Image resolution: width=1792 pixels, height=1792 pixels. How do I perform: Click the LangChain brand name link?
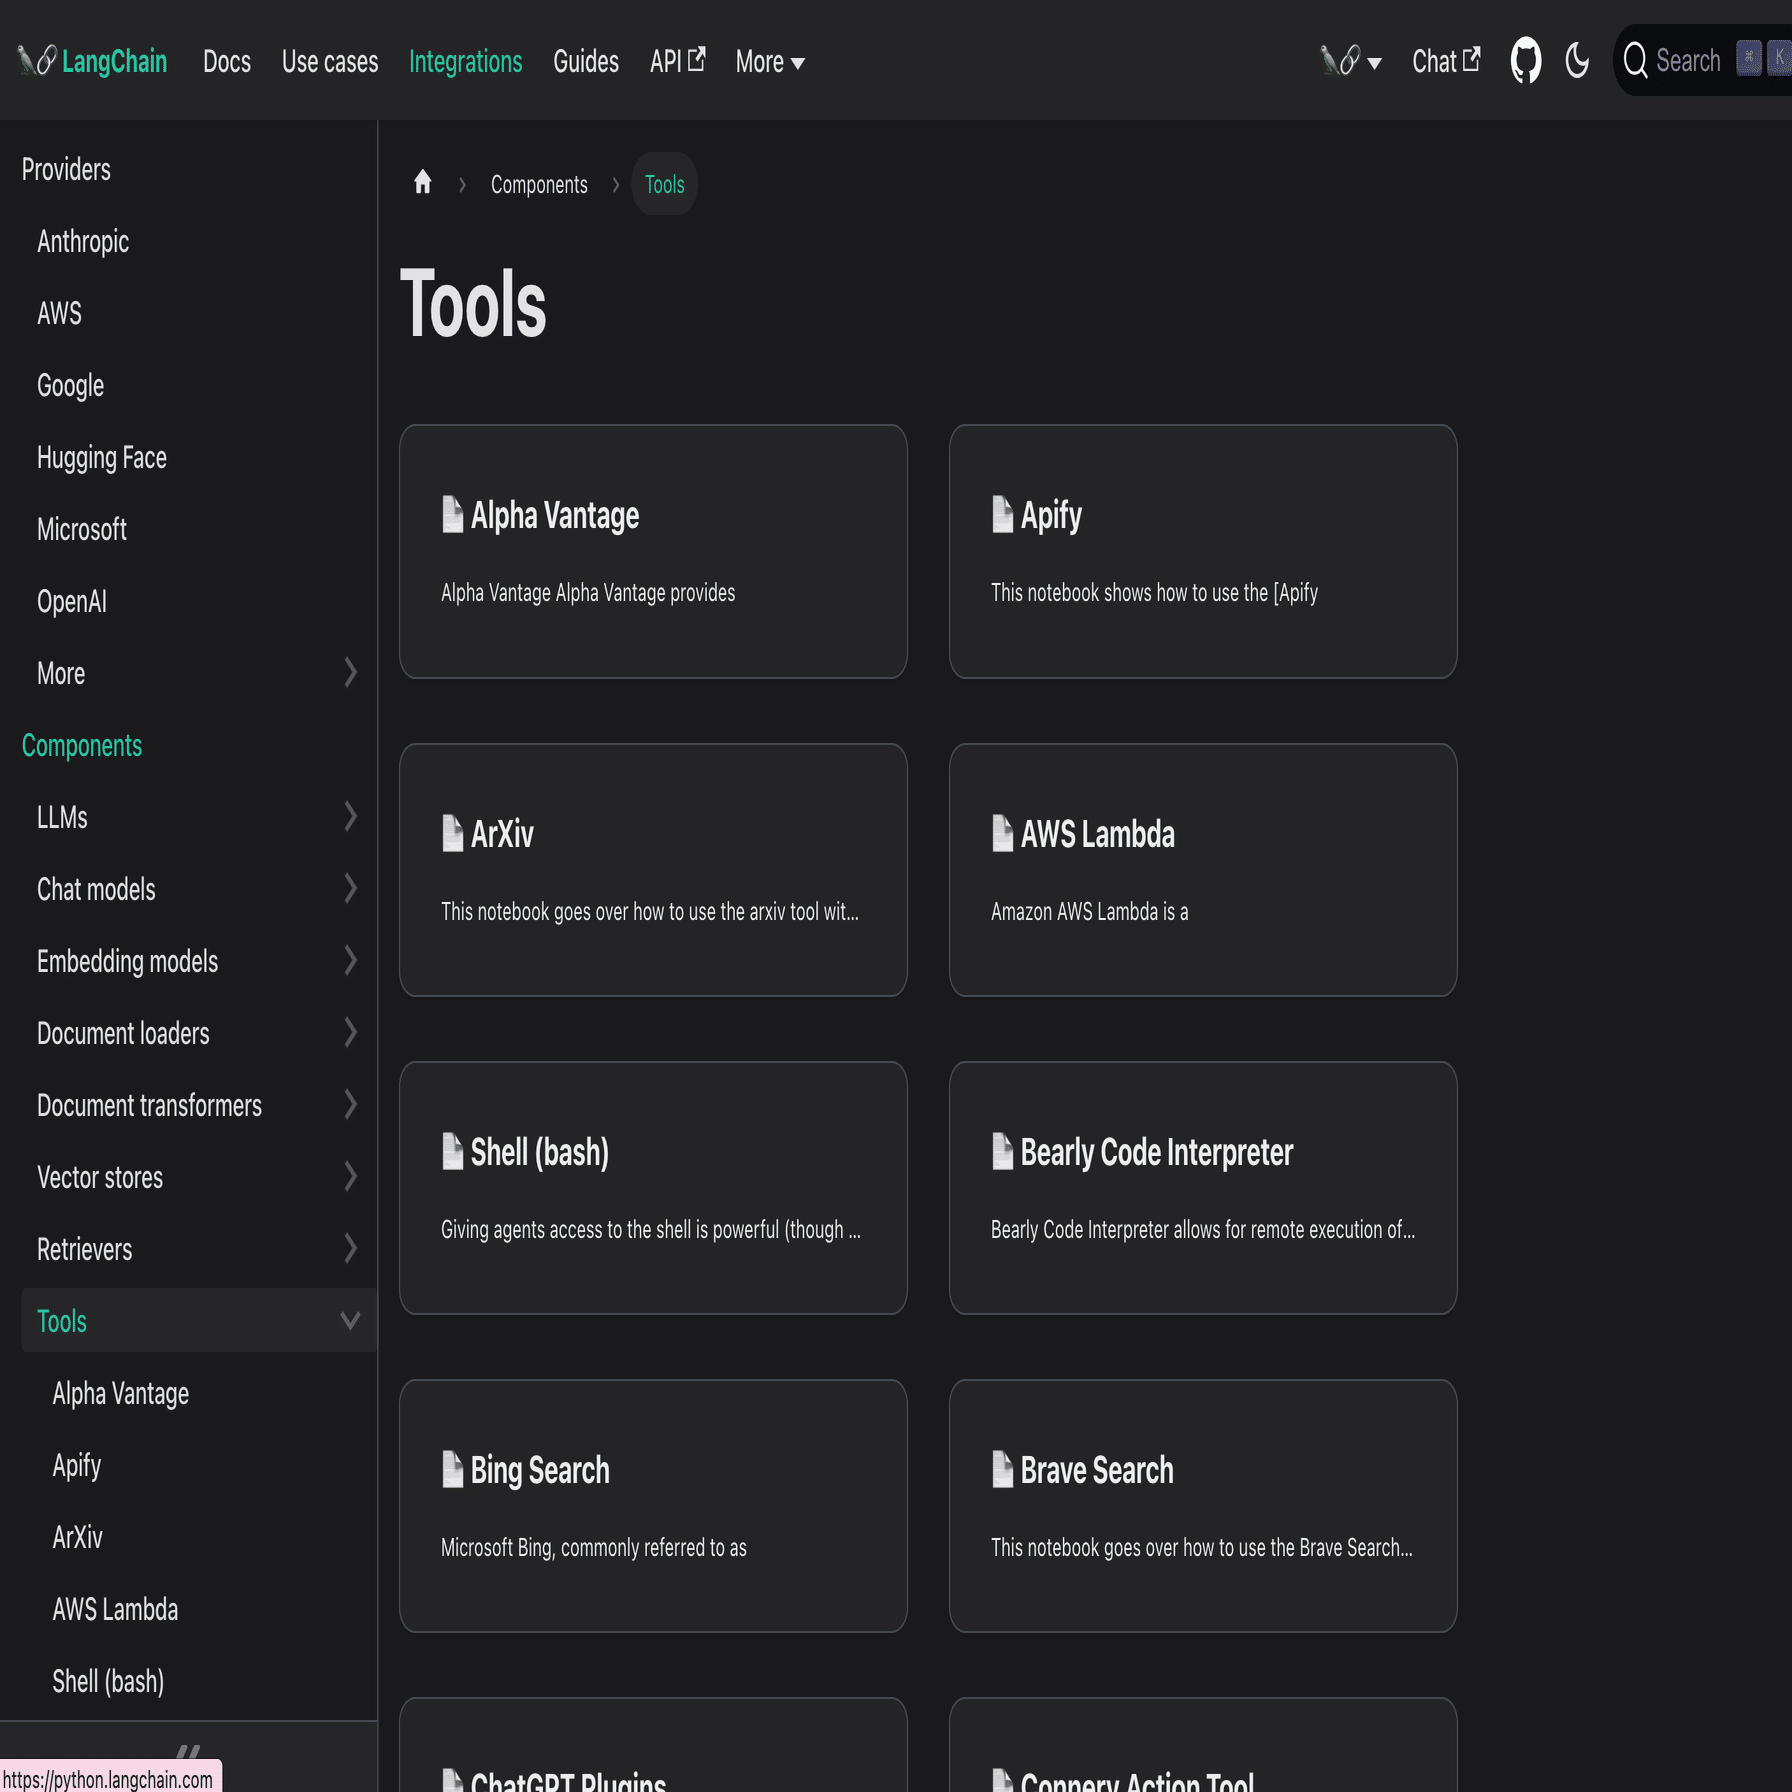[114, 62]
